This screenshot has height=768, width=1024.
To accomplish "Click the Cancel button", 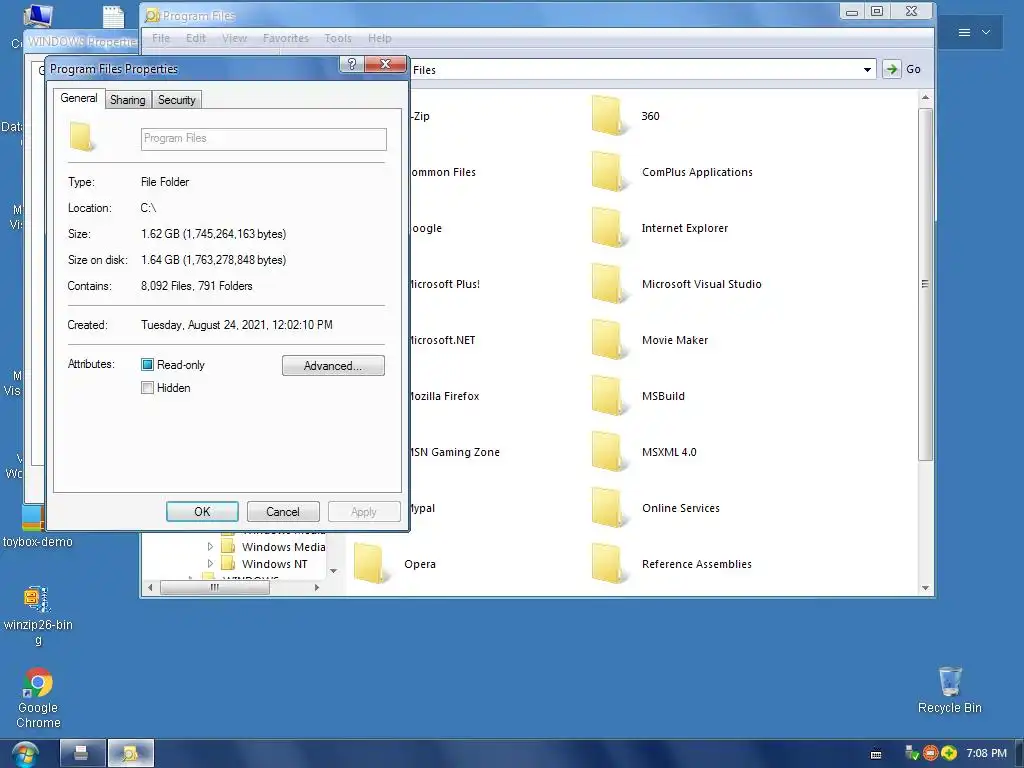I will click(283, 511).
